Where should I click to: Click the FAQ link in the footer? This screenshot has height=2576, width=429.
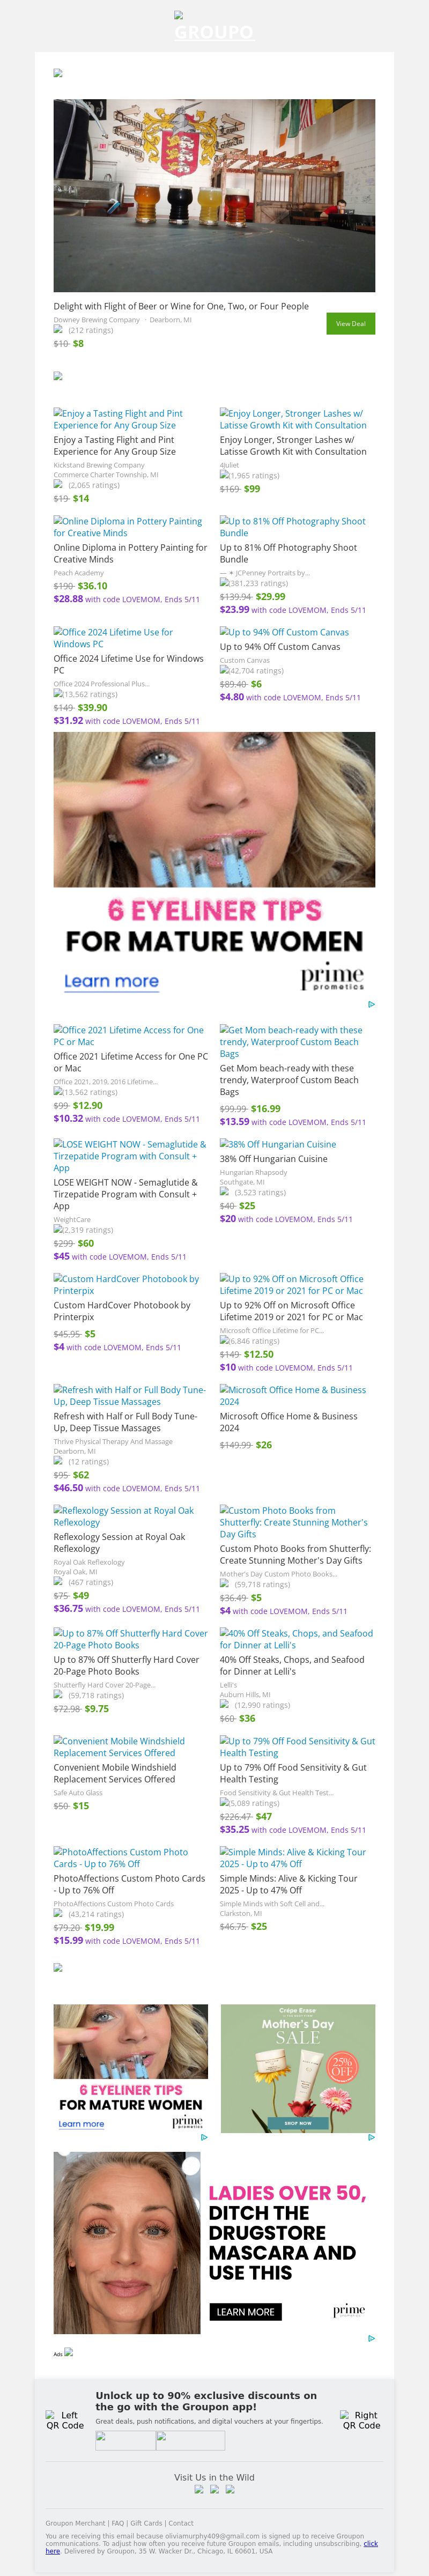[x=118, y=2523]
